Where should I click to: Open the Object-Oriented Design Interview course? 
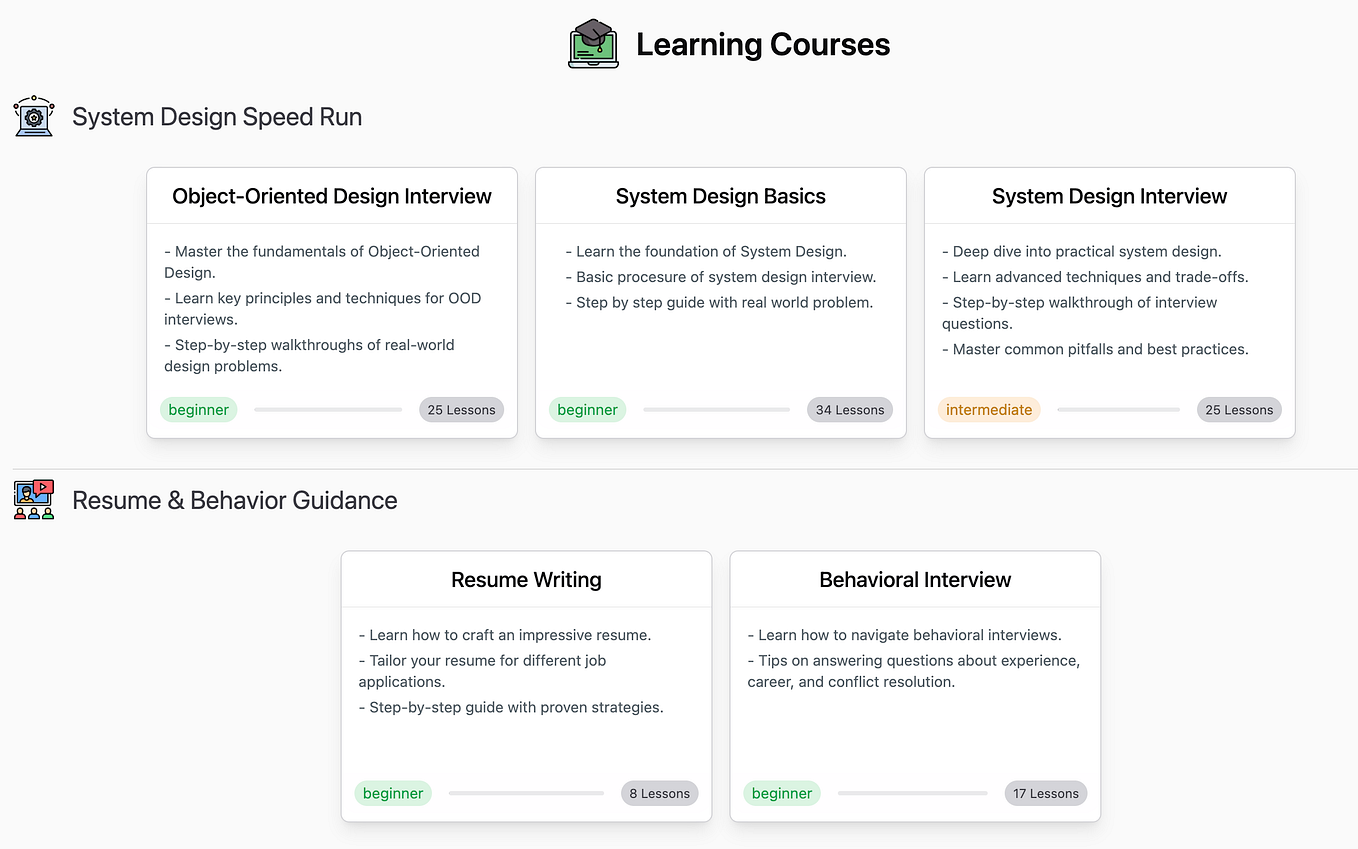pos(331,195)
